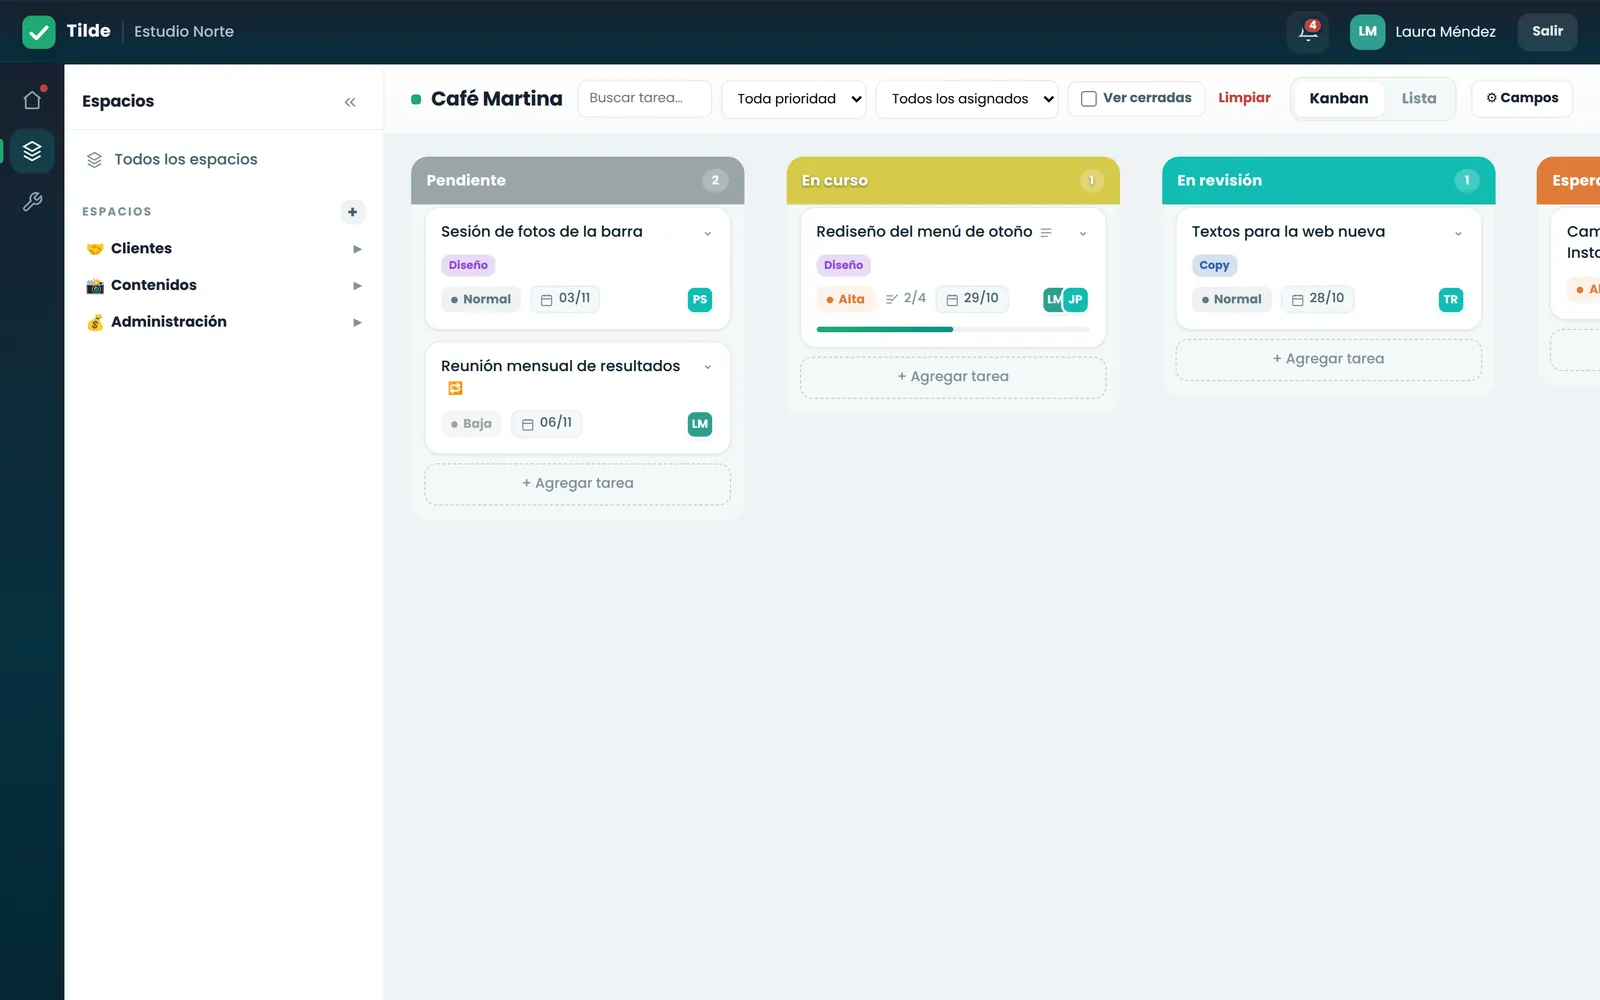This screenshot has width=1600, height=1000.
Task: Add task in En revisión column
Action: click(x=1328, y=359)
